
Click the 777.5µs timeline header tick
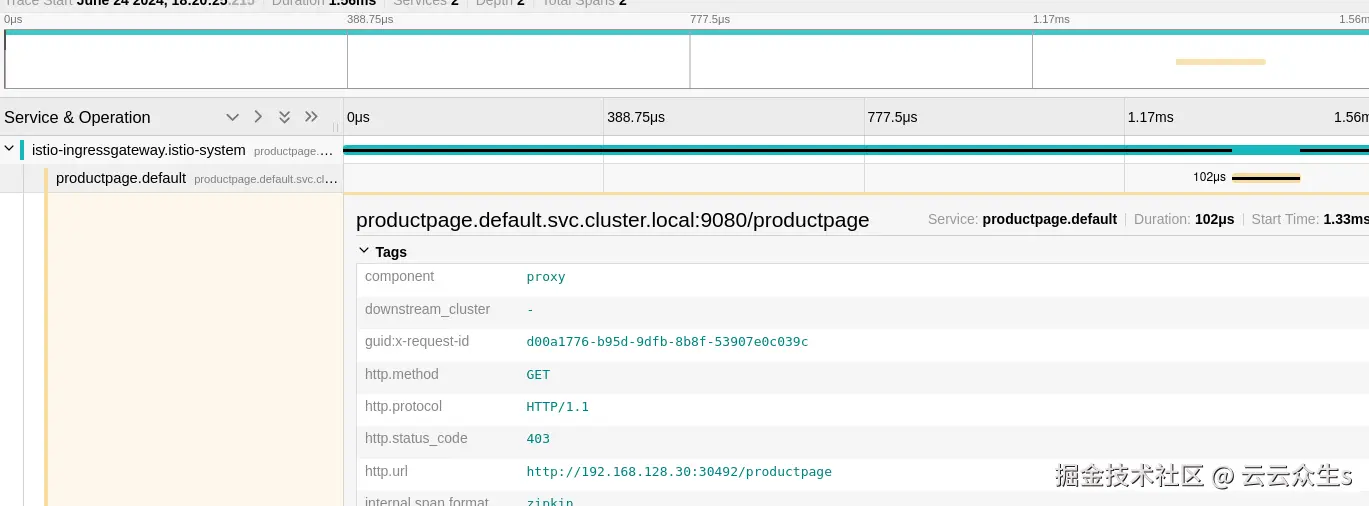click(892, 117)
